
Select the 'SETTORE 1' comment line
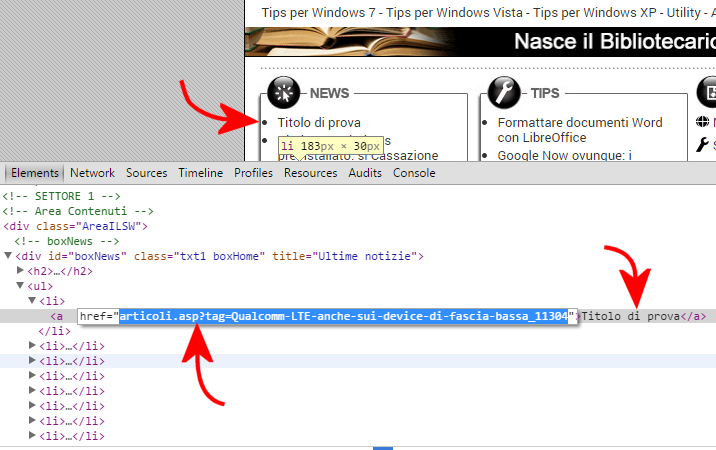(x=62, y=196)
